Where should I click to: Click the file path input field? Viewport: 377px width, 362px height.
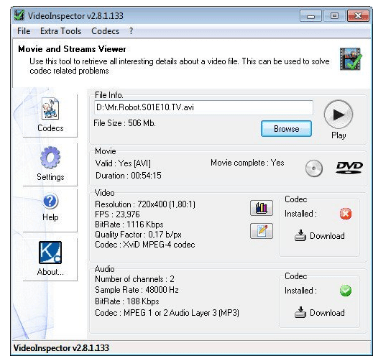pos(203,107)
